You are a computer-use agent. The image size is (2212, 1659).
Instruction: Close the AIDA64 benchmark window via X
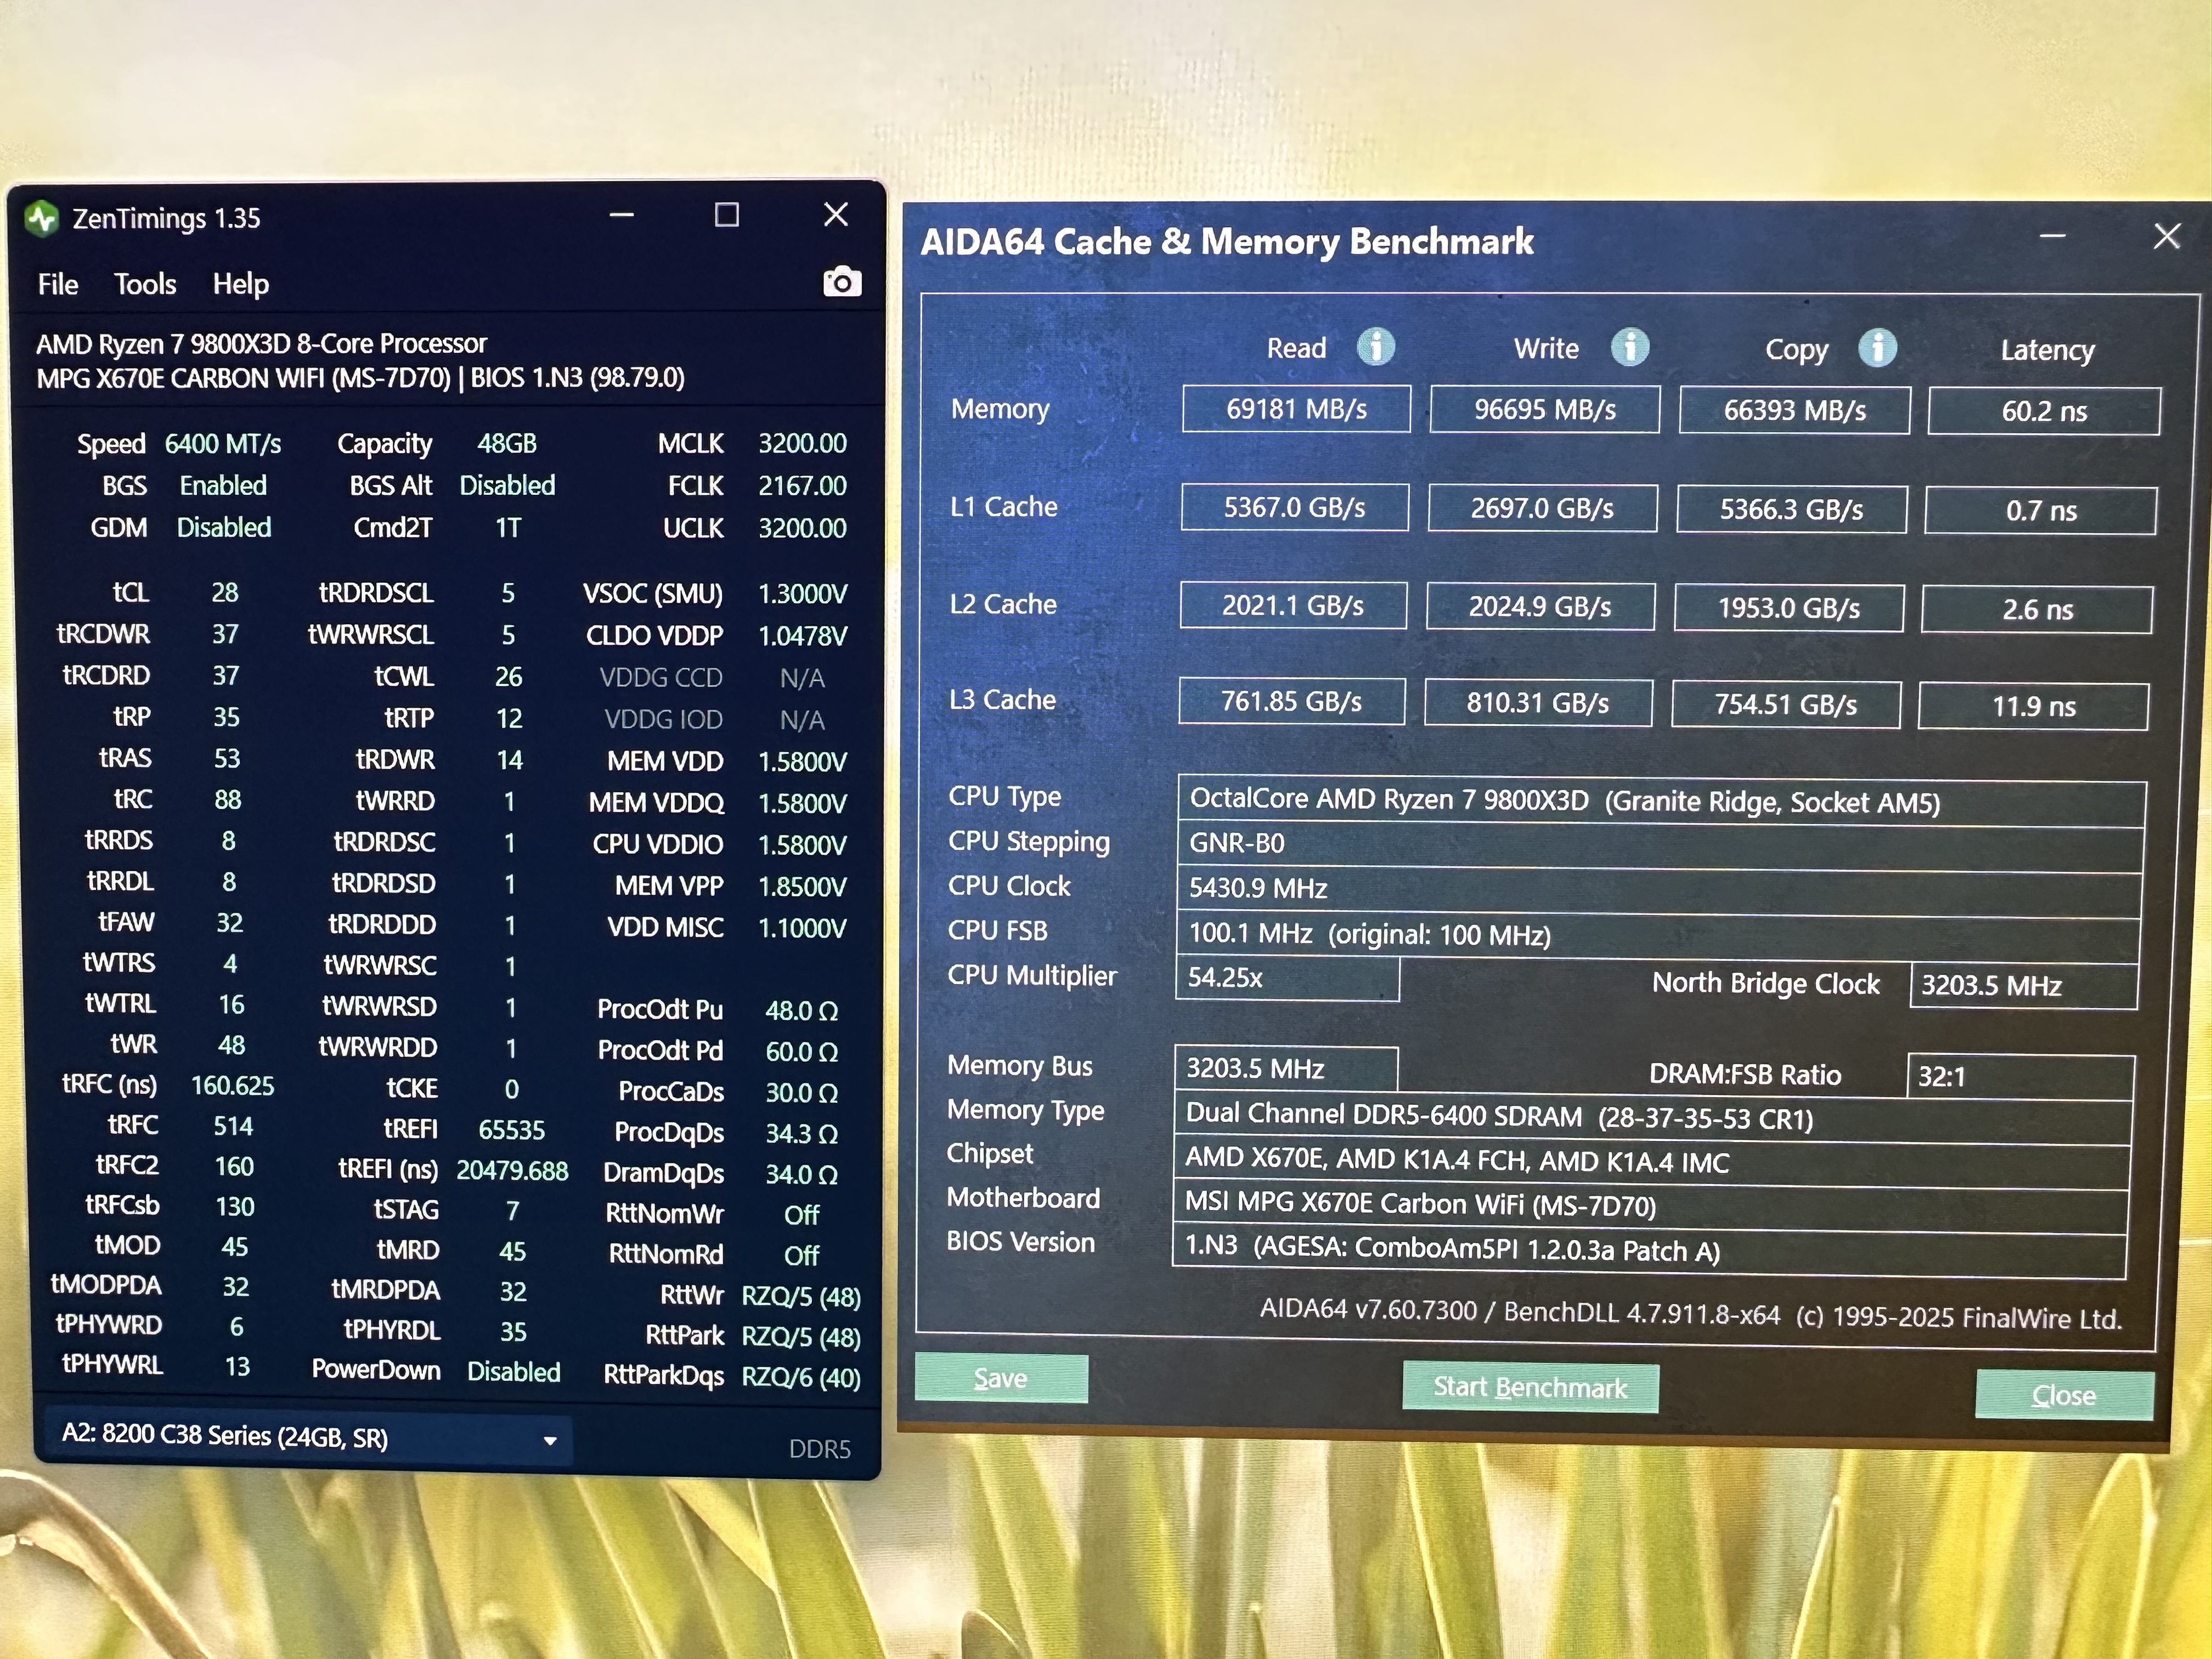point(2166,237)
